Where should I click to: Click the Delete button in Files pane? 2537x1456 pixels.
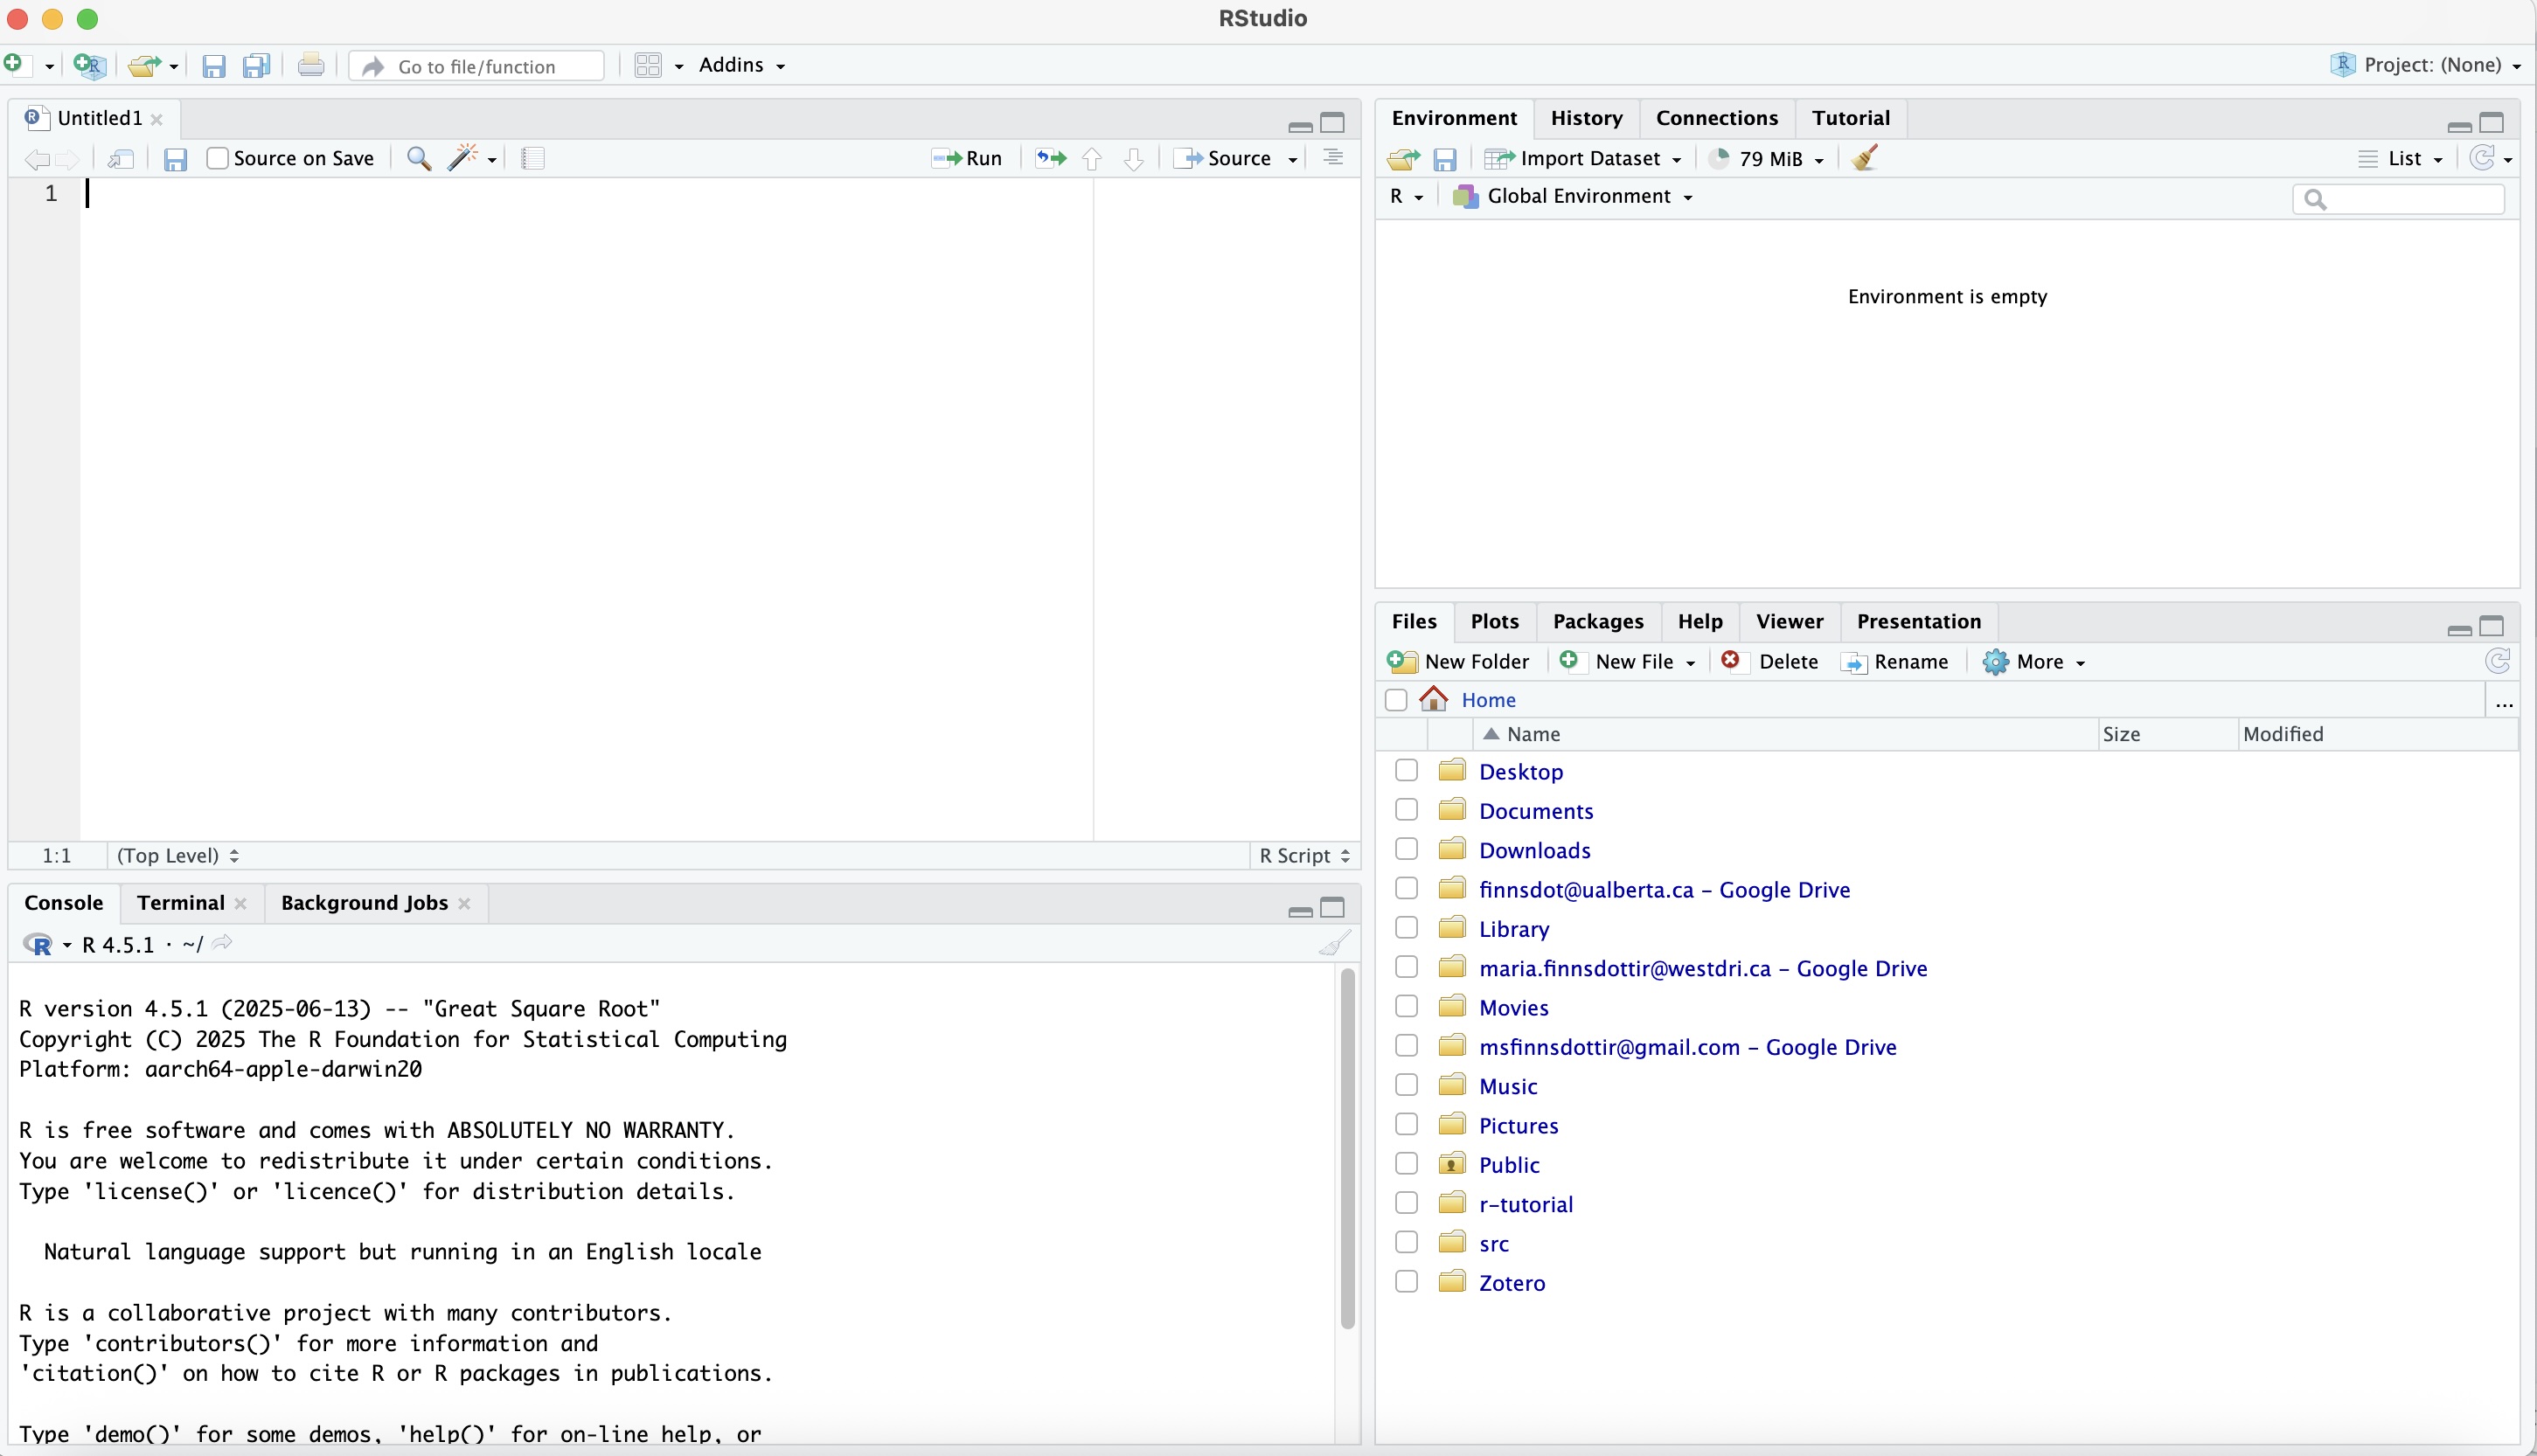[1770, 662]
